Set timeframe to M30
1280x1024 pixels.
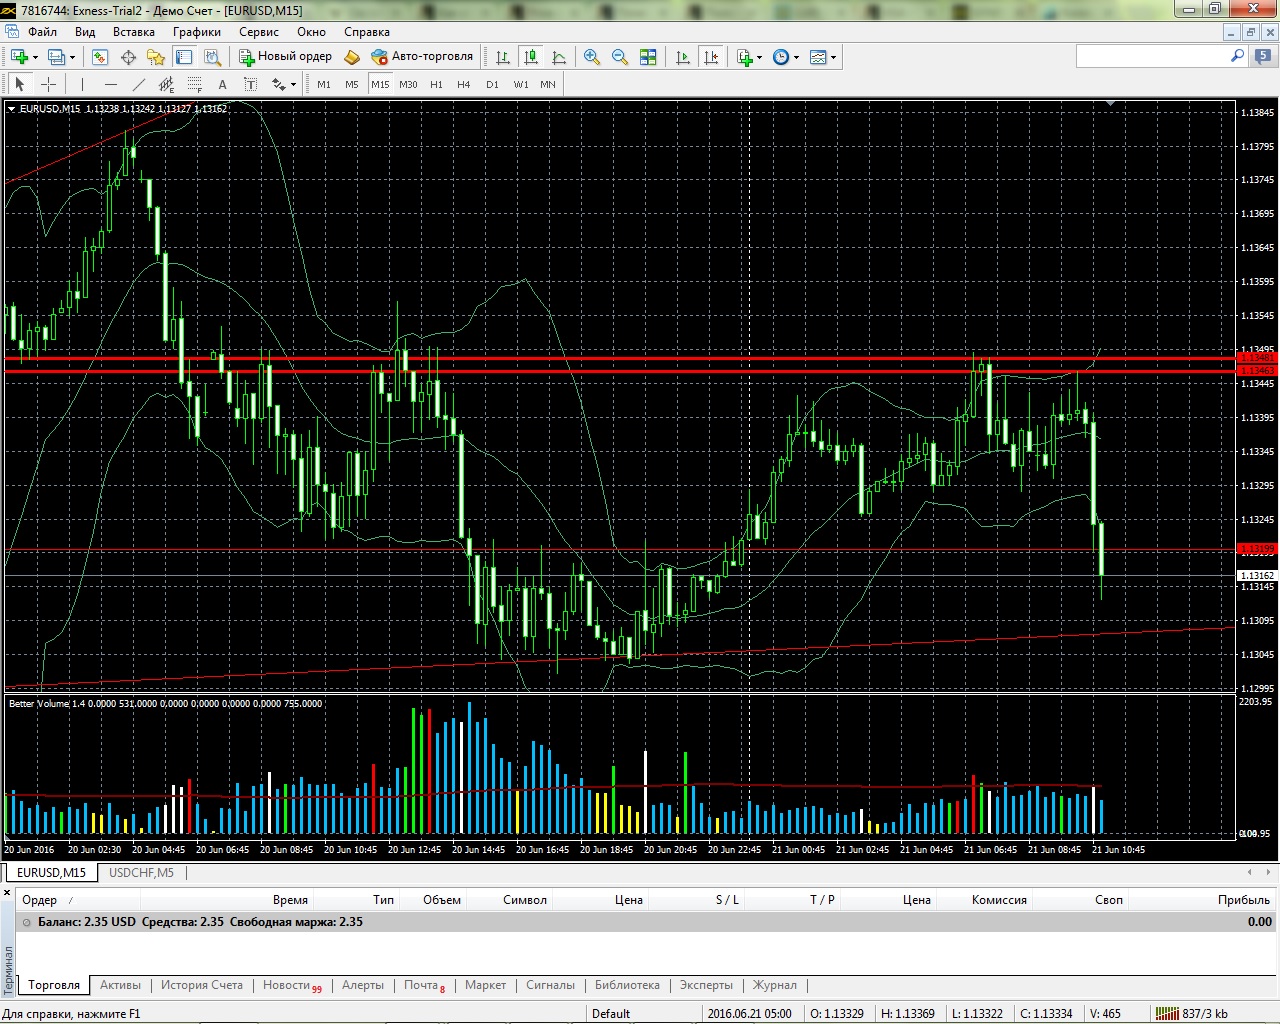pyautogui.click(x=408, y=84)
